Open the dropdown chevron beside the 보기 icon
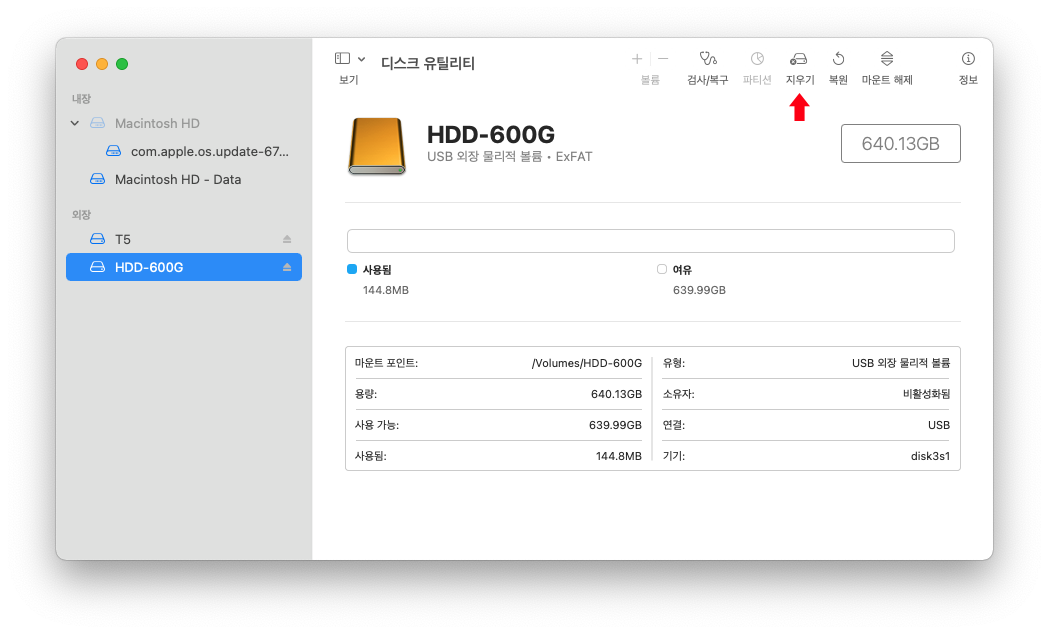Viewport: 1049px width, 634px height. pyautogui.click(x=361, y=59)
